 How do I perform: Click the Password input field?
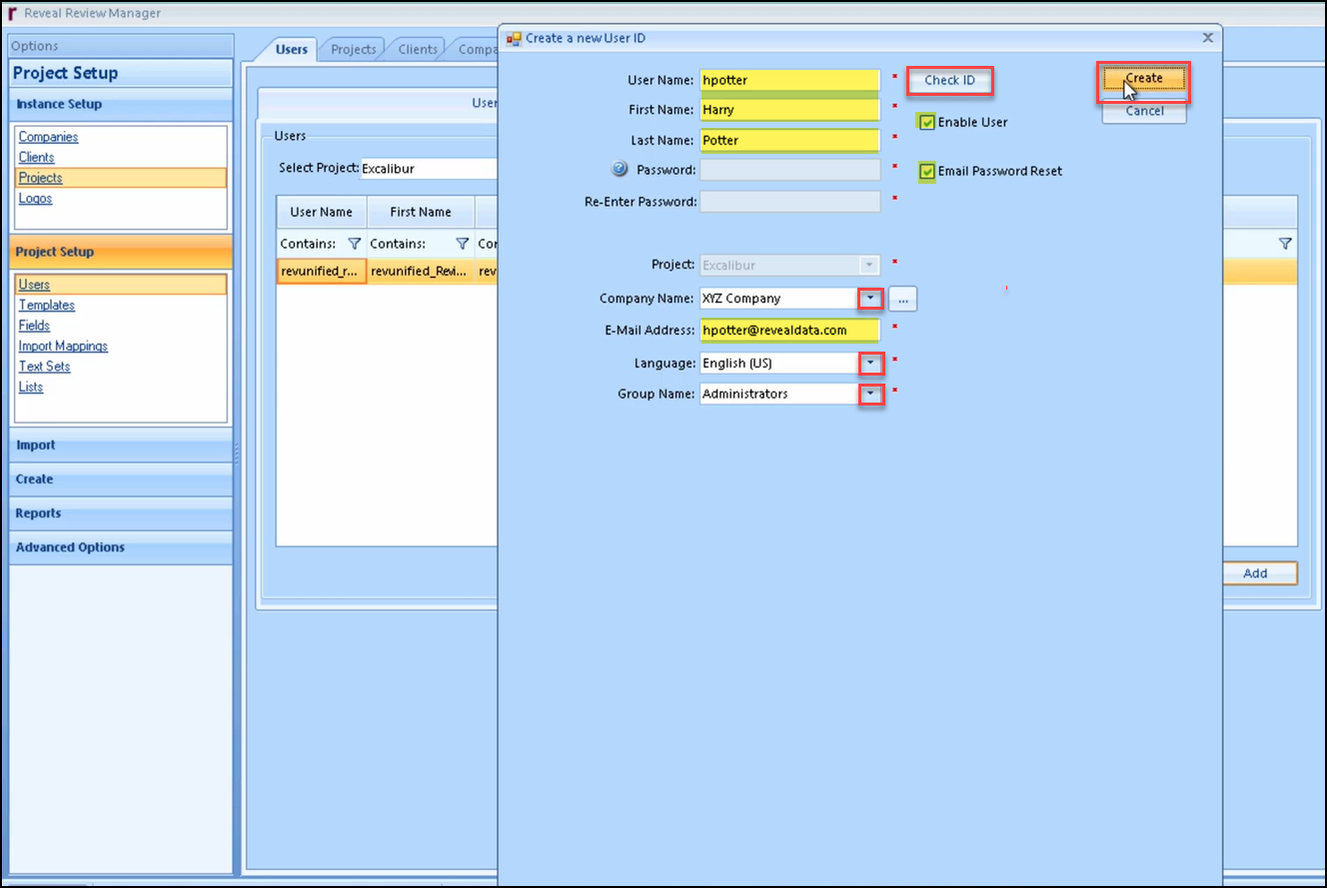point(790,170)
